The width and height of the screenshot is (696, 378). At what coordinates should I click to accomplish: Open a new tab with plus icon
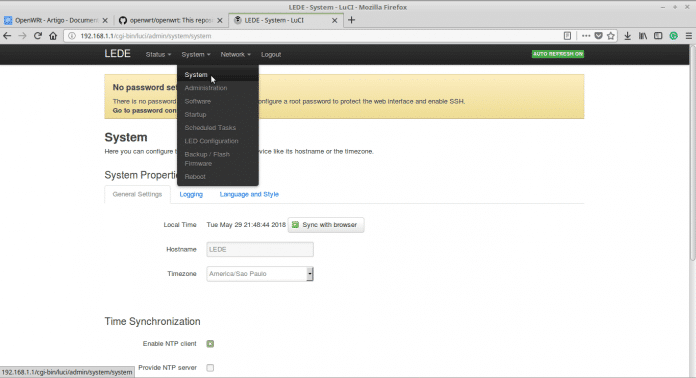352,20
